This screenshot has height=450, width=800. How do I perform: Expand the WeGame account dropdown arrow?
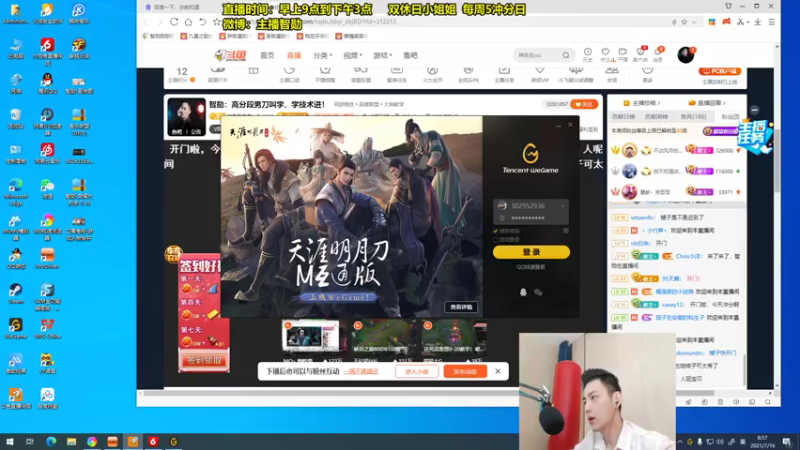tap(563, 206)
